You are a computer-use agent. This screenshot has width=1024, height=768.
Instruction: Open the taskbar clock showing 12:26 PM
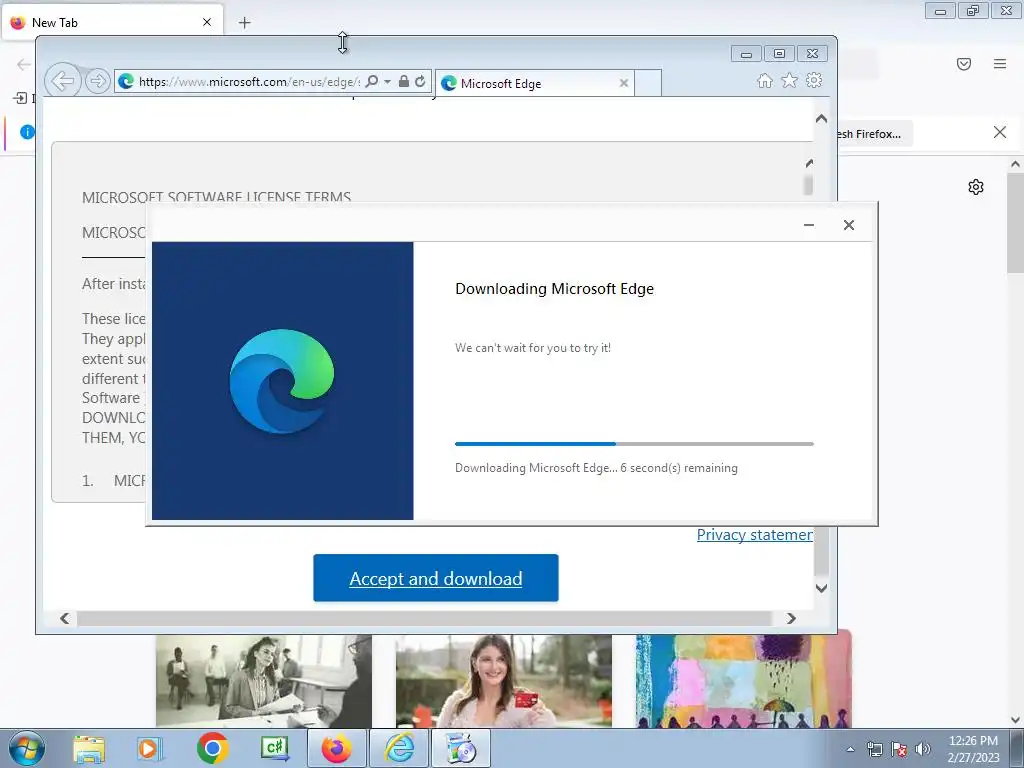973,749
